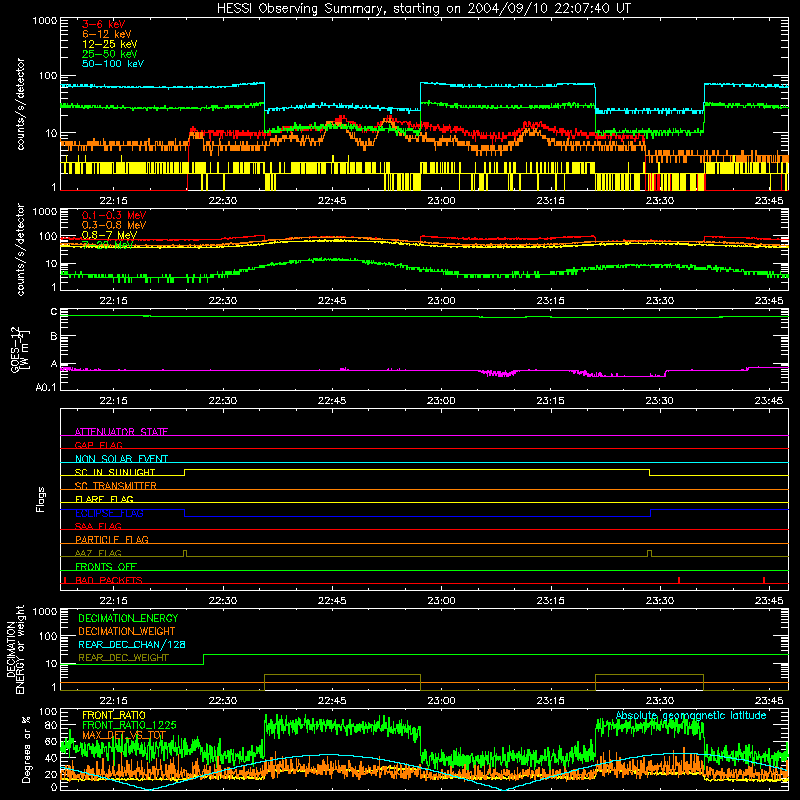Click the SAA_FLAG label
The height and width of the screenshot is (800, 800).
(98, 526)
